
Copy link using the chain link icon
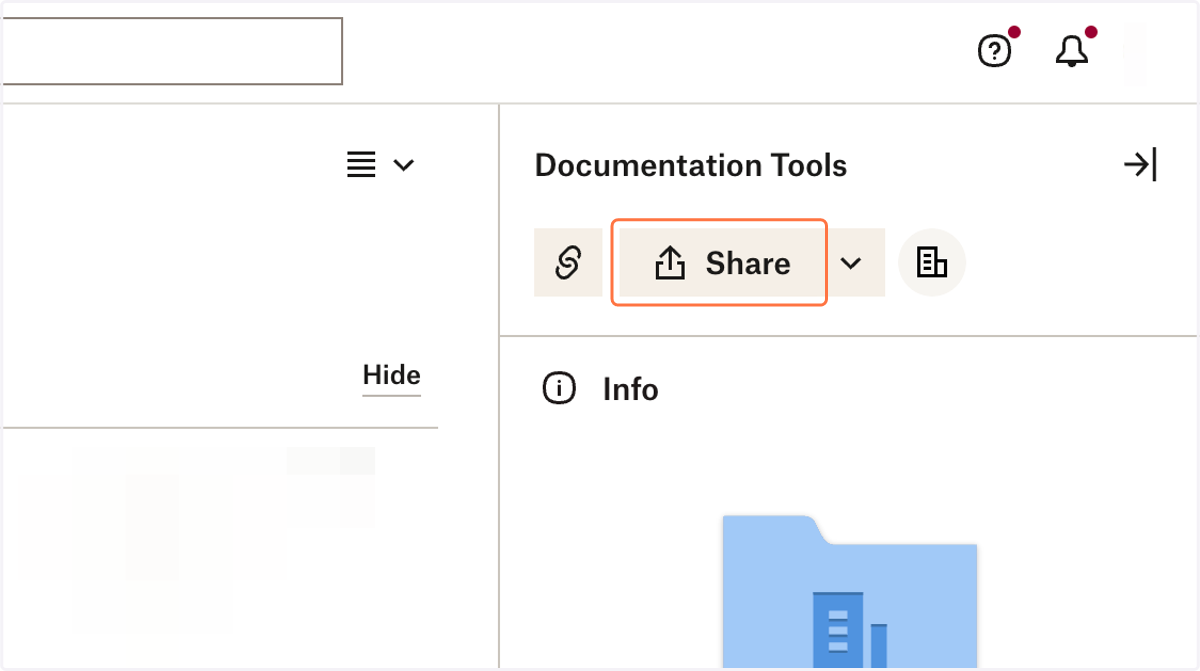pyautogui.click(x=567, y=263)
